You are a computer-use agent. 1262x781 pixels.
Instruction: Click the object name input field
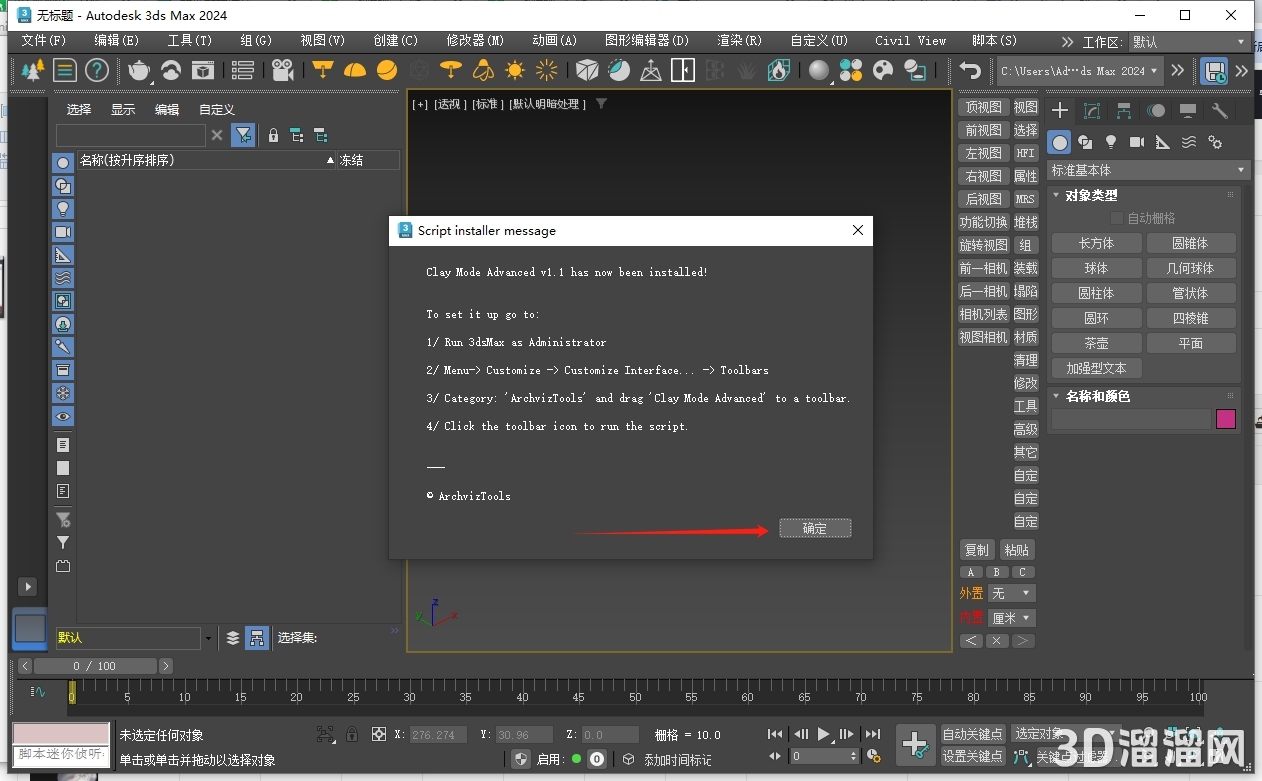[1130, 419]
